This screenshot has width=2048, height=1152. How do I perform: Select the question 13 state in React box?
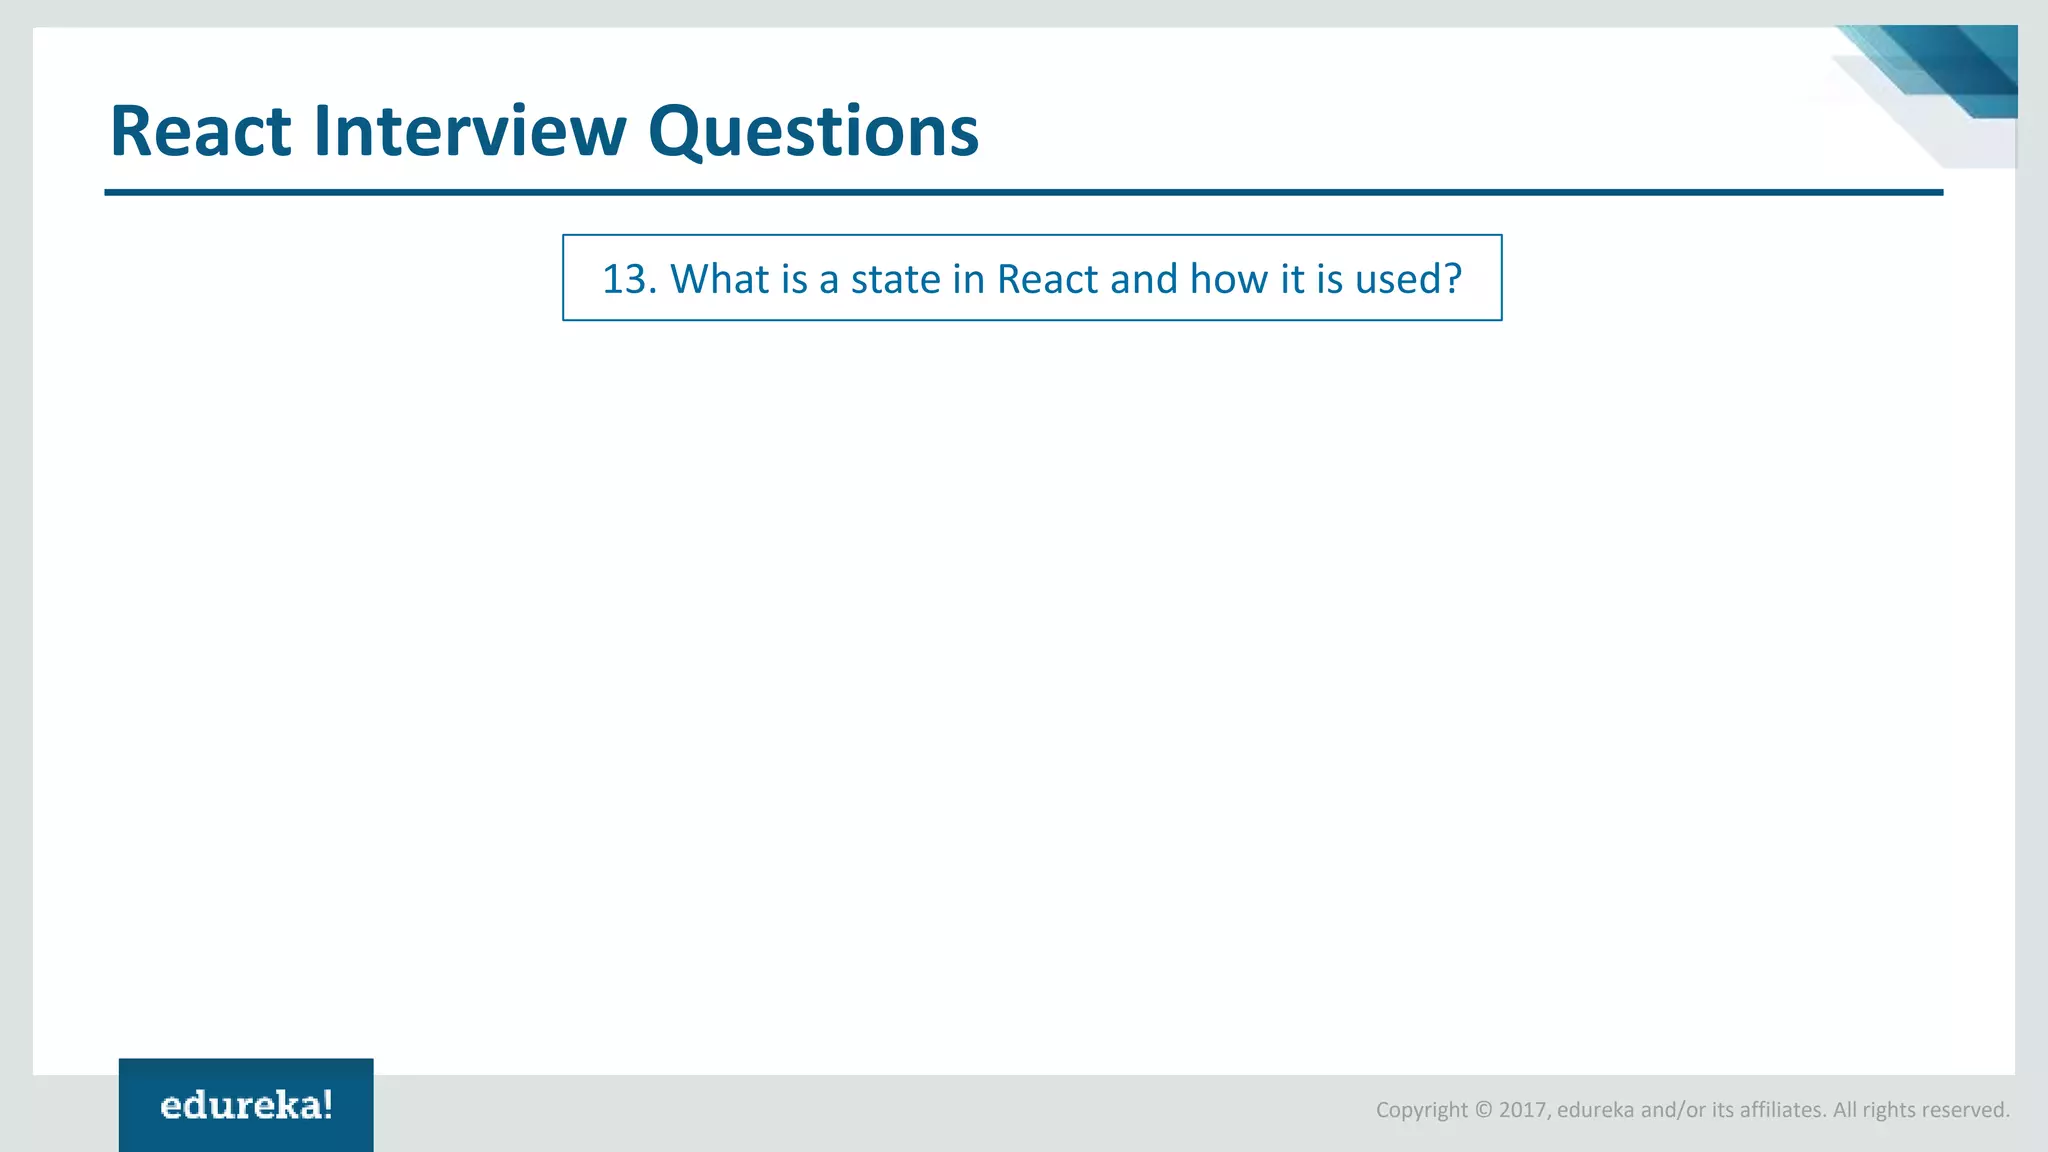pyautogui.click(x=1032, y=278)
